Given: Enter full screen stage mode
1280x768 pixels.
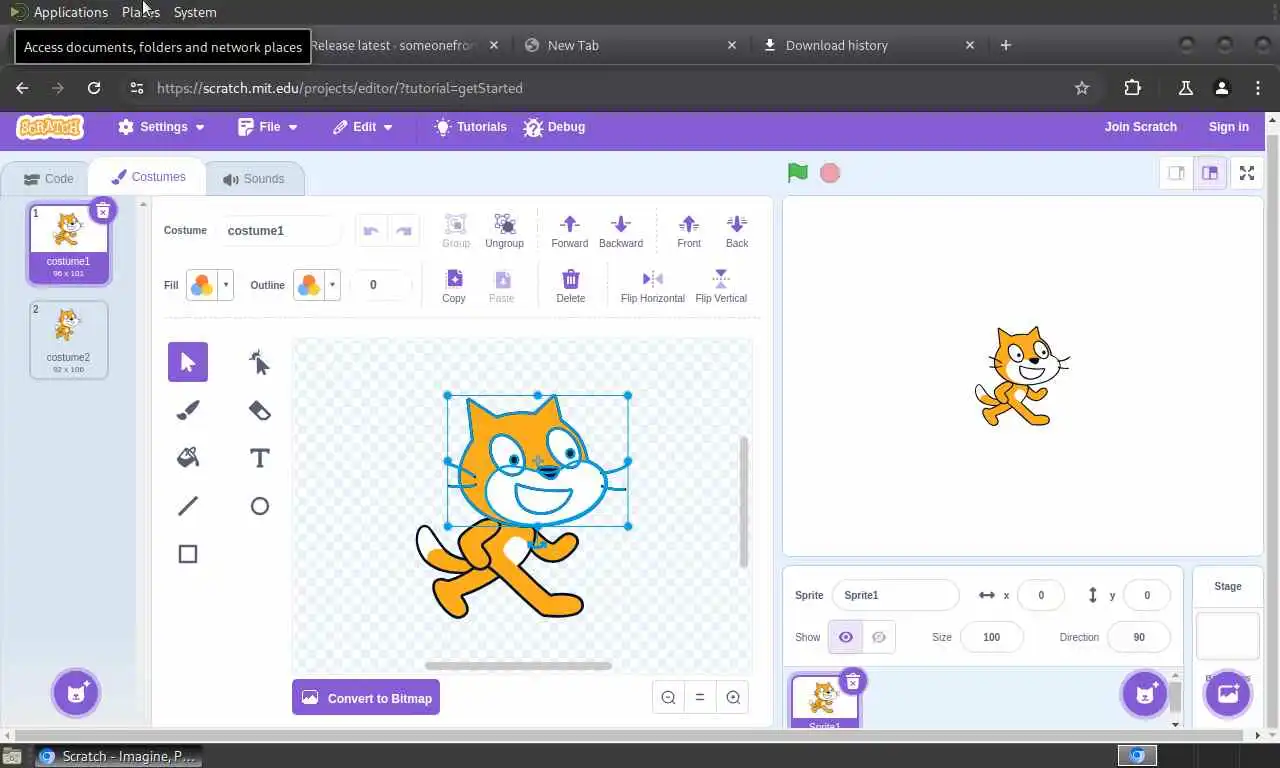Looking at the screenshot, I should coord(1247,173).
